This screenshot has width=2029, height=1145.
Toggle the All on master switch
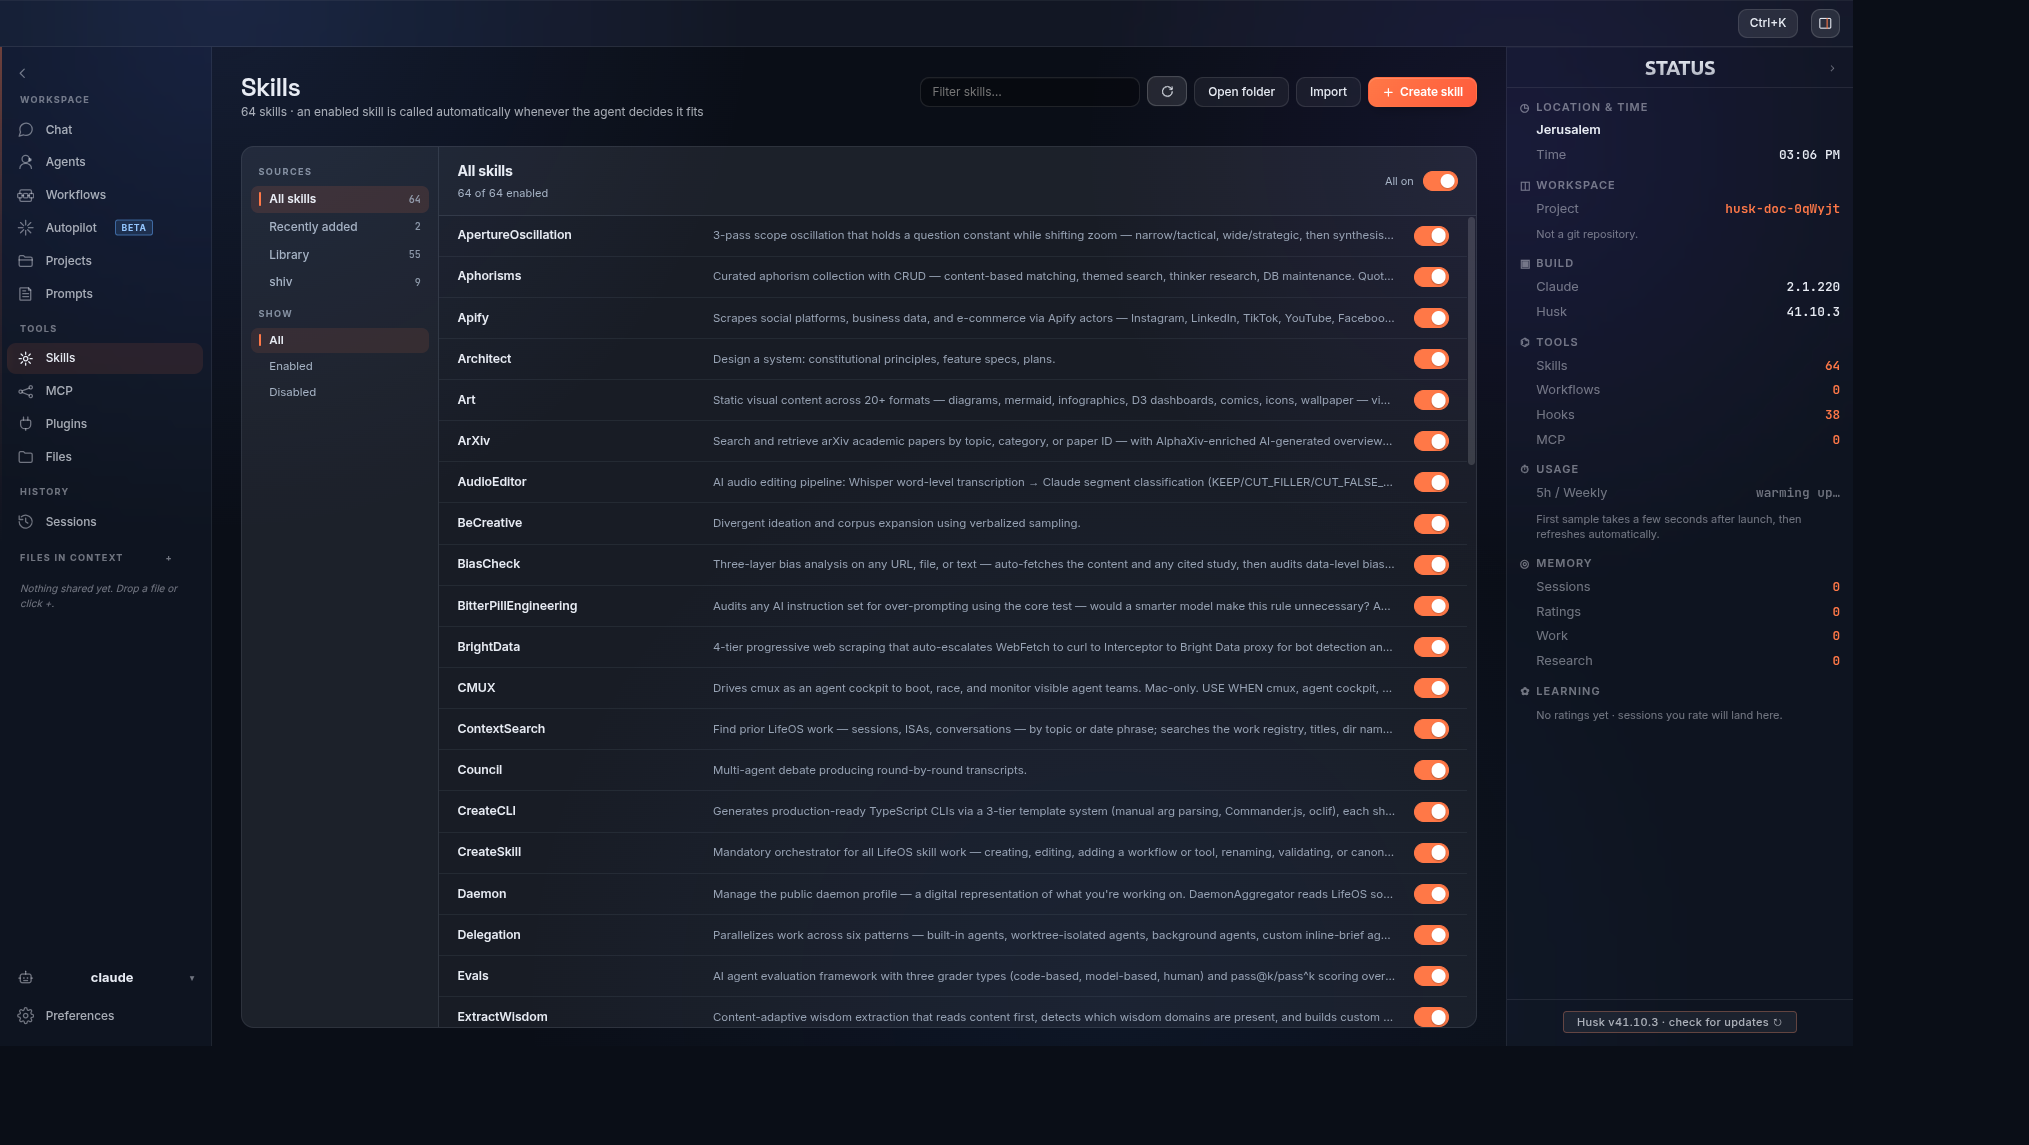1440,181
